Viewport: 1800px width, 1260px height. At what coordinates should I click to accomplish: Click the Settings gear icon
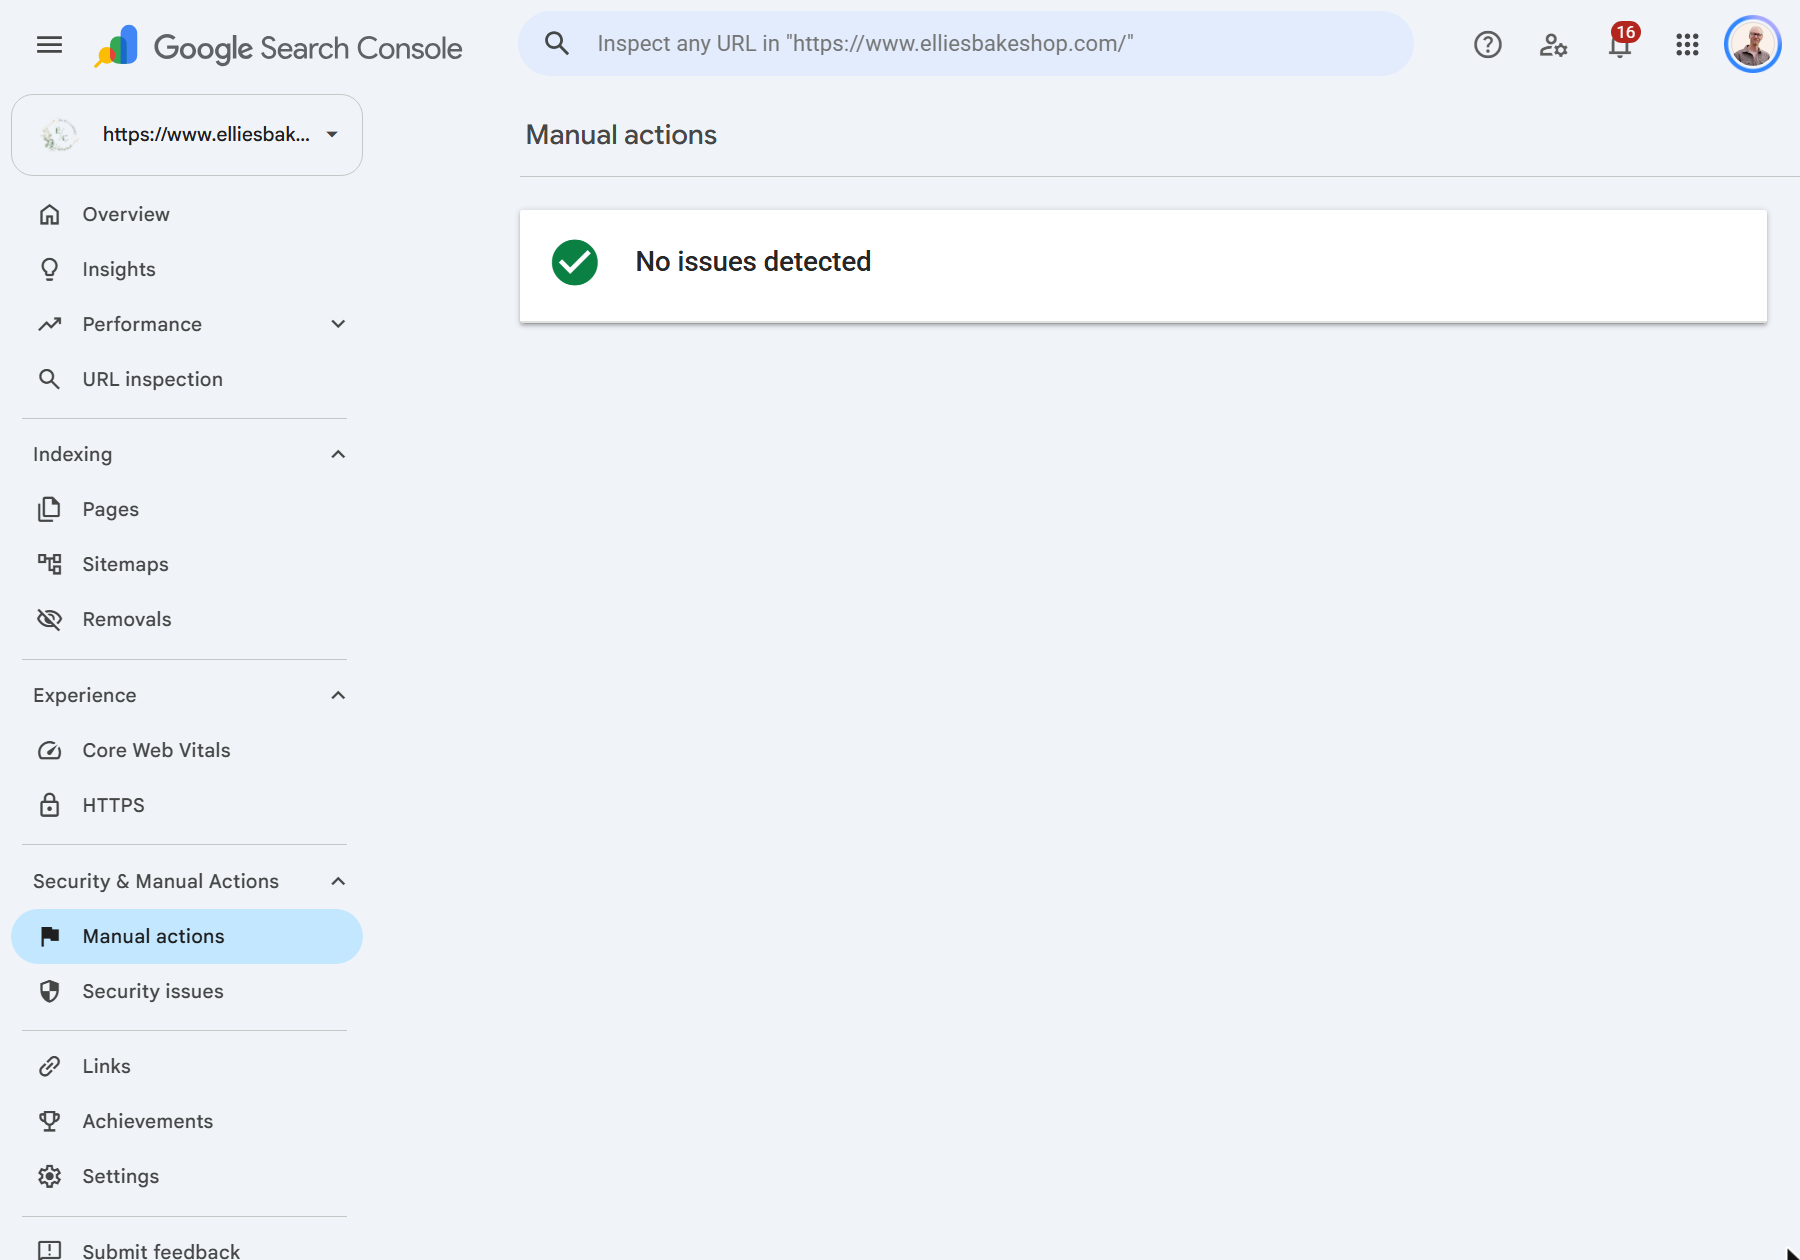tap(49, 1176)
